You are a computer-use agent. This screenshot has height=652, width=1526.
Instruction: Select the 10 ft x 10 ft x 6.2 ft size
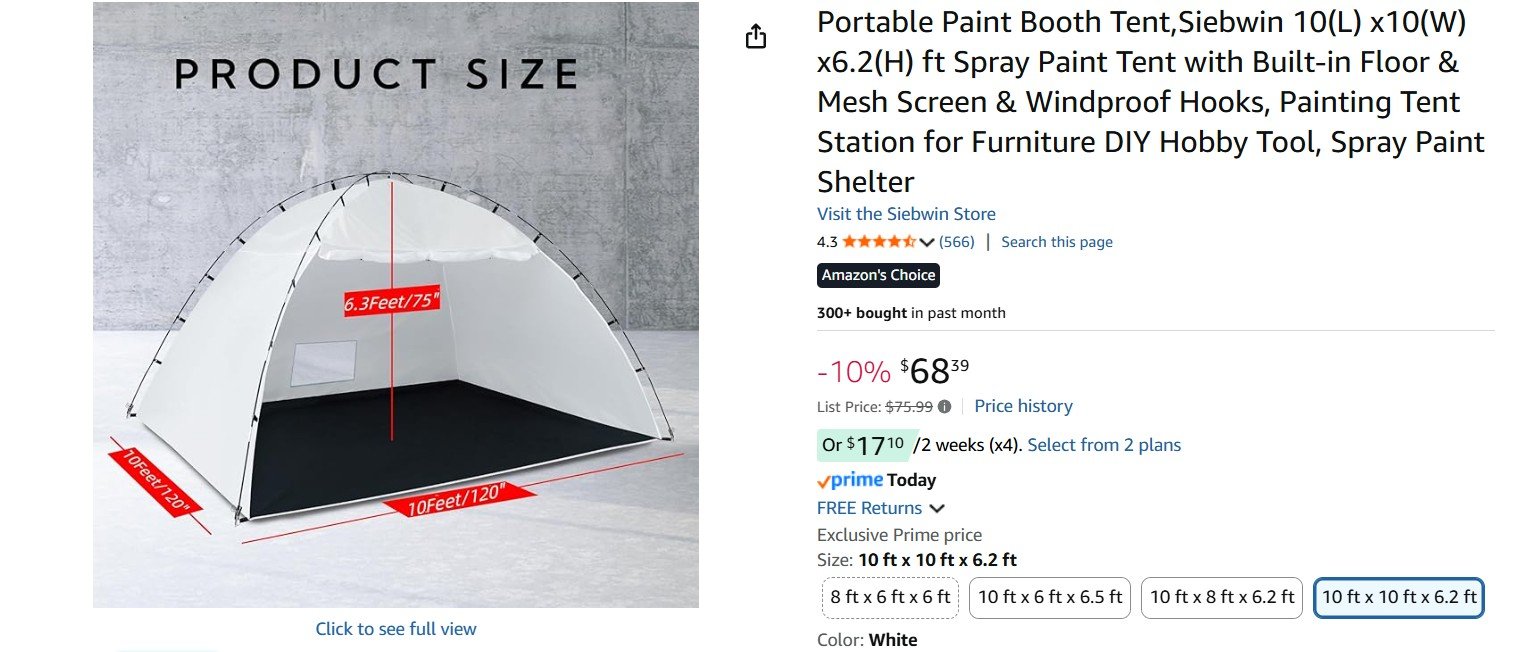(x=1398, y=598)
